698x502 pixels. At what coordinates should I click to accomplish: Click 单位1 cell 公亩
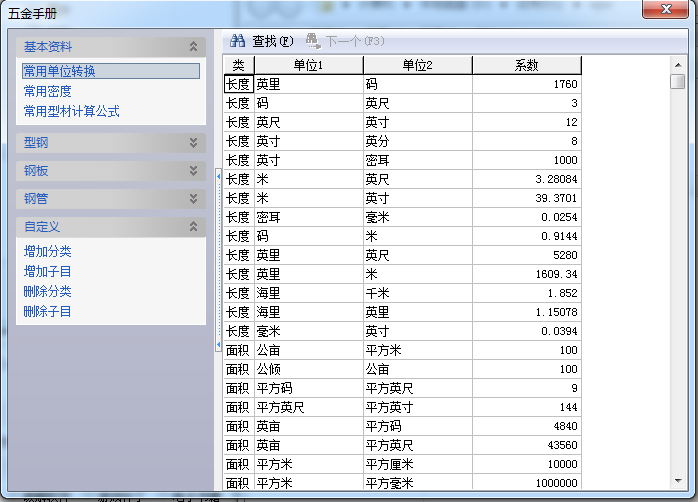pos(308,350)
